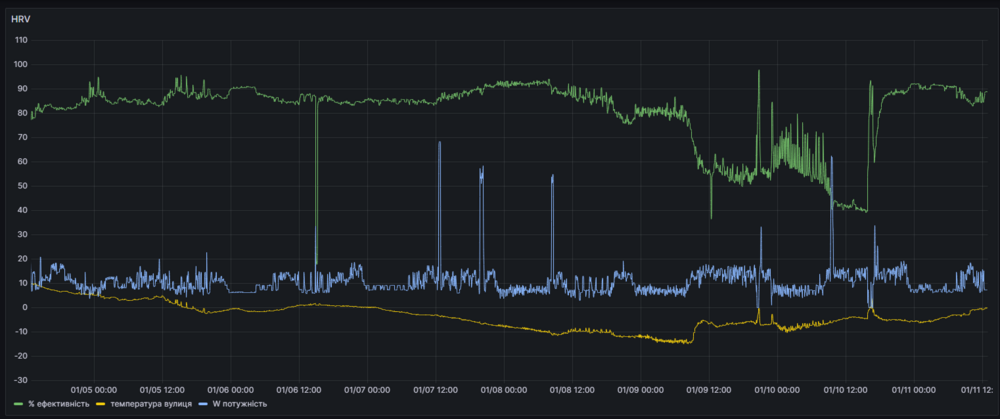Click the green efficiency legend color marker
The width and height of the screenshot is (1000, 419).
[x=19, y=405]
